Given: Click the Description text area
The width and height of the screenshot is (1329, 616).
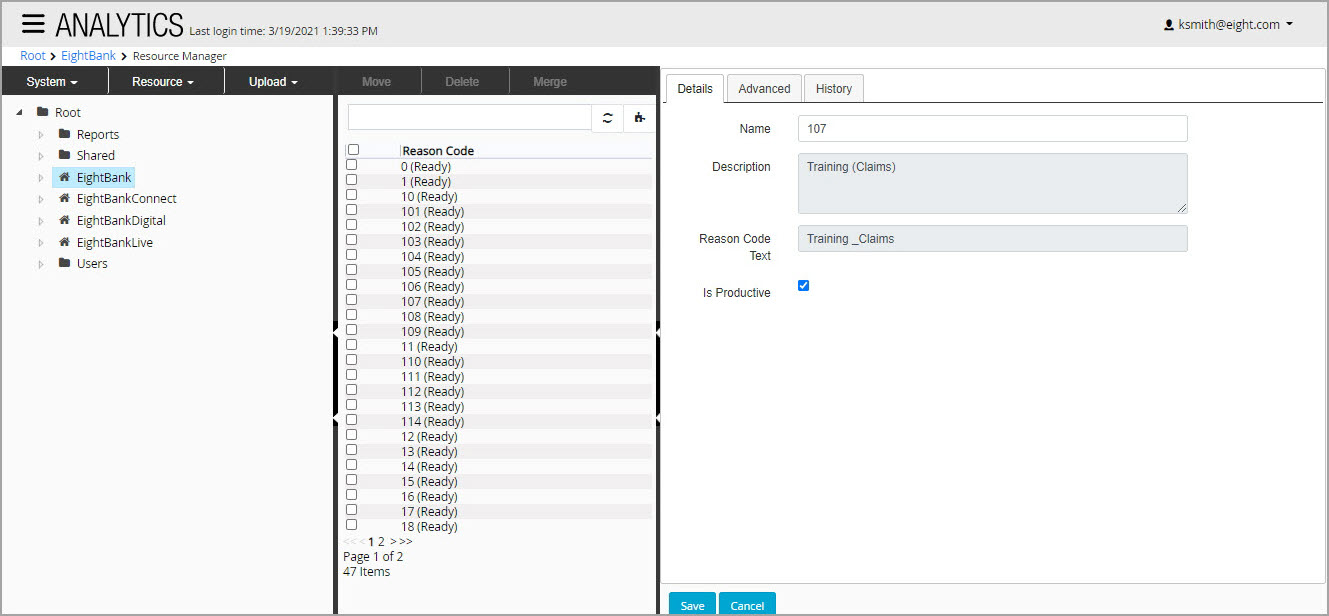Looking at the screenshot, I should [992, 183].
